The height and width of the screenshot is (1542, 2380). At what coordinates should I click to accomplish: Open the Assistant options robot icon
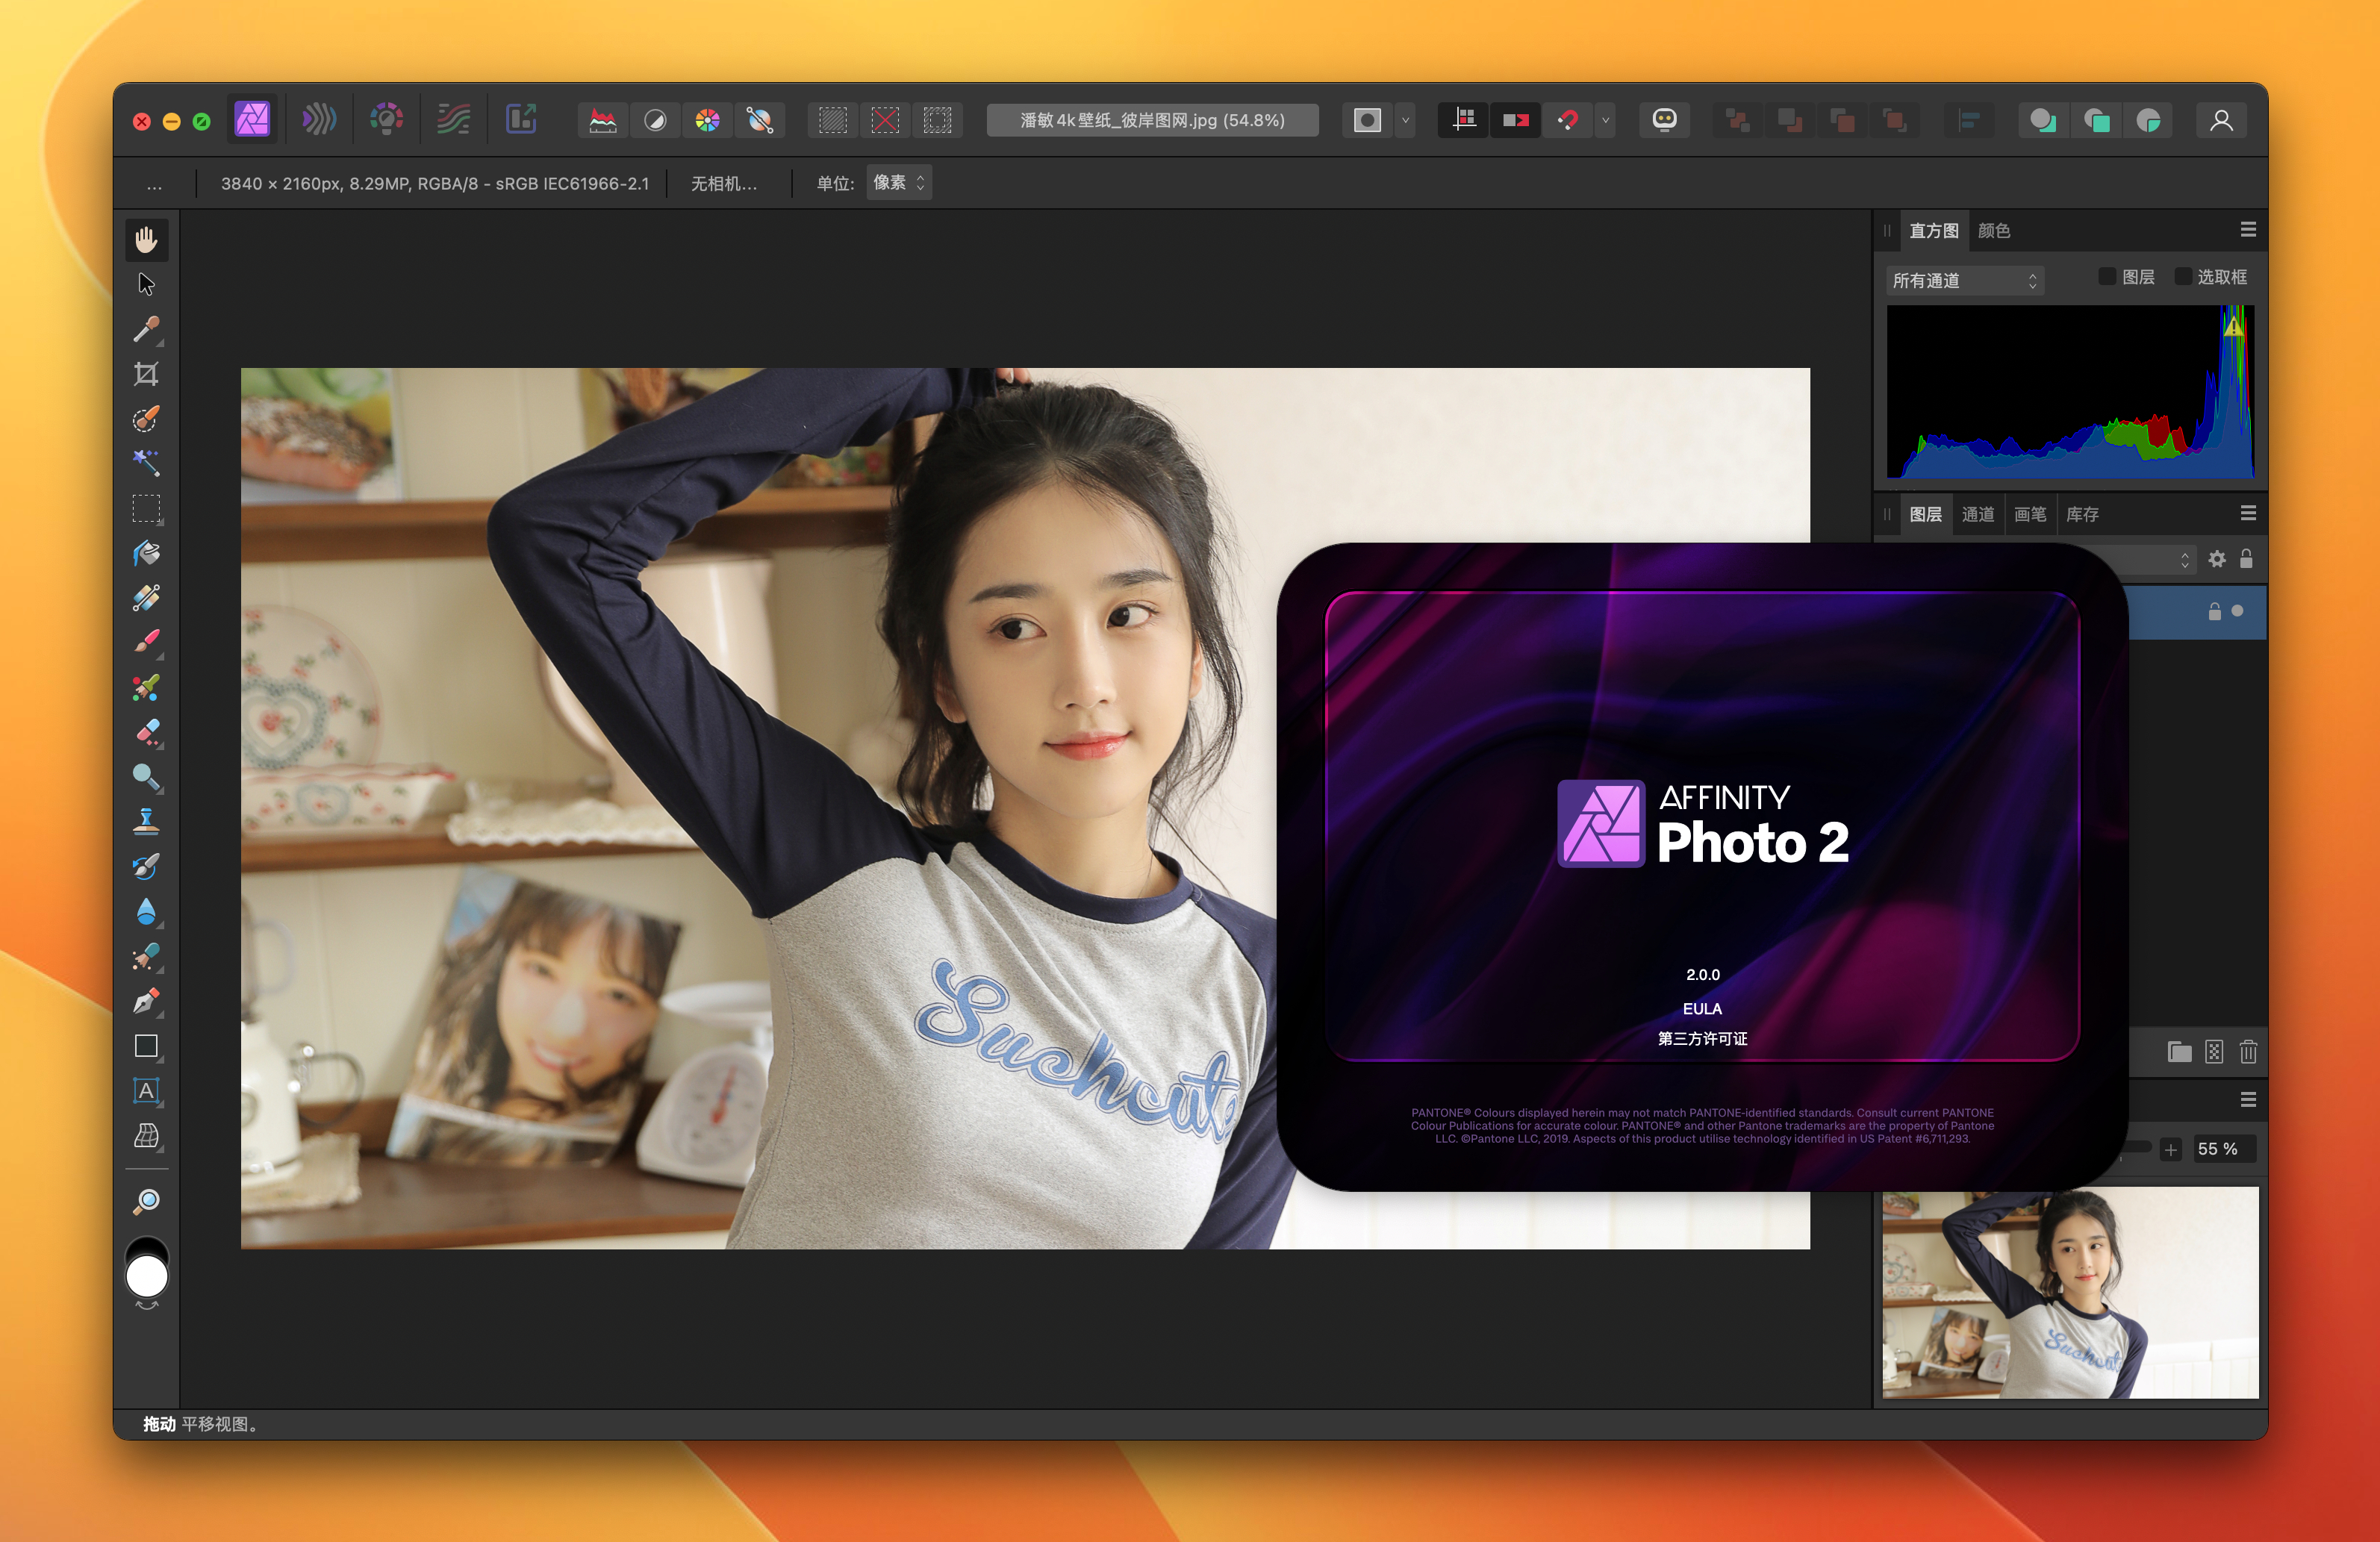point(1664,121)
